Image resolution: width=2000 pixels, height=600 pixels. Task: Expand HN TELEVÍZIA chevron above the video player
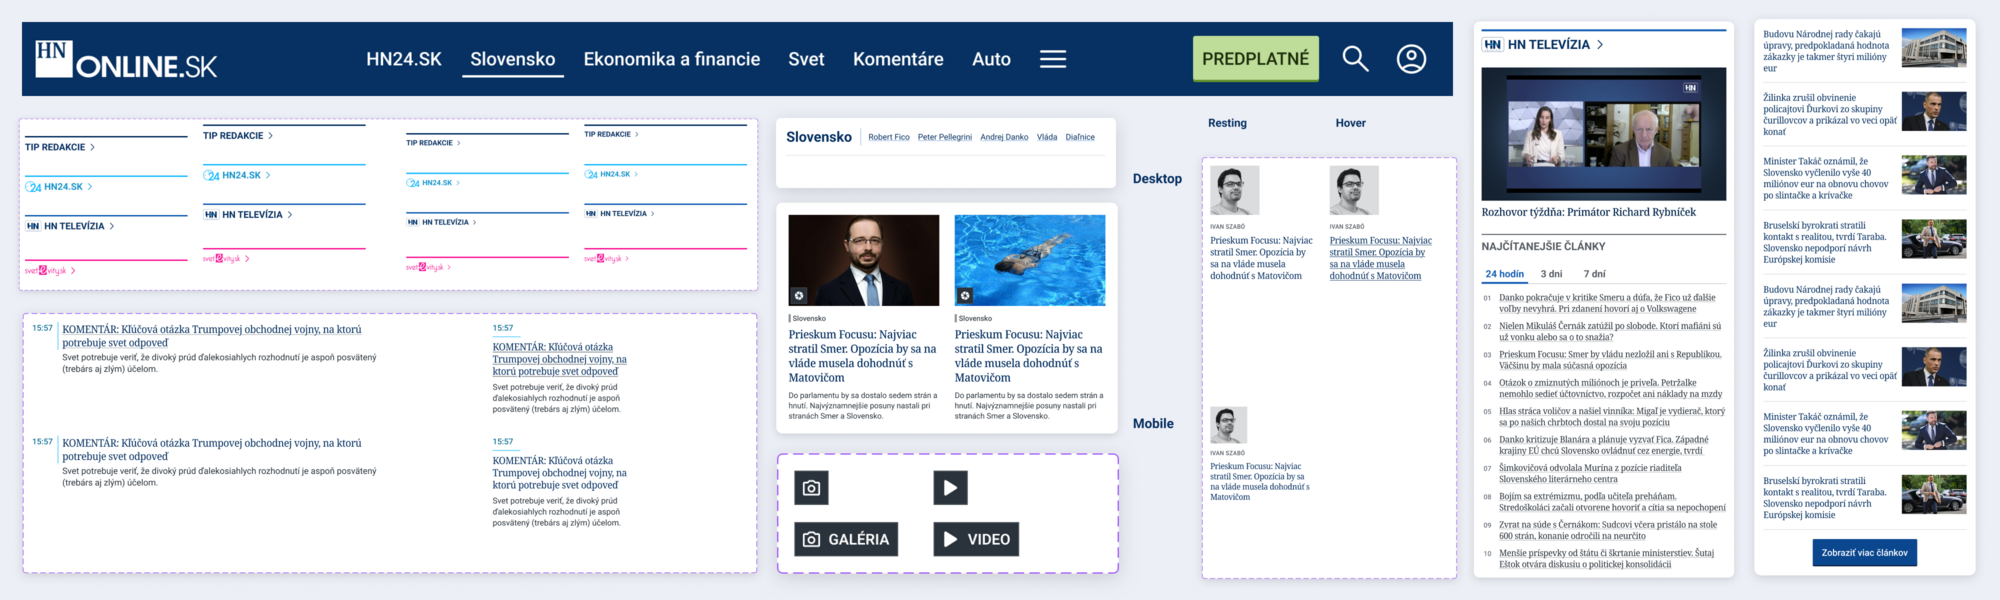point(1600,45)
